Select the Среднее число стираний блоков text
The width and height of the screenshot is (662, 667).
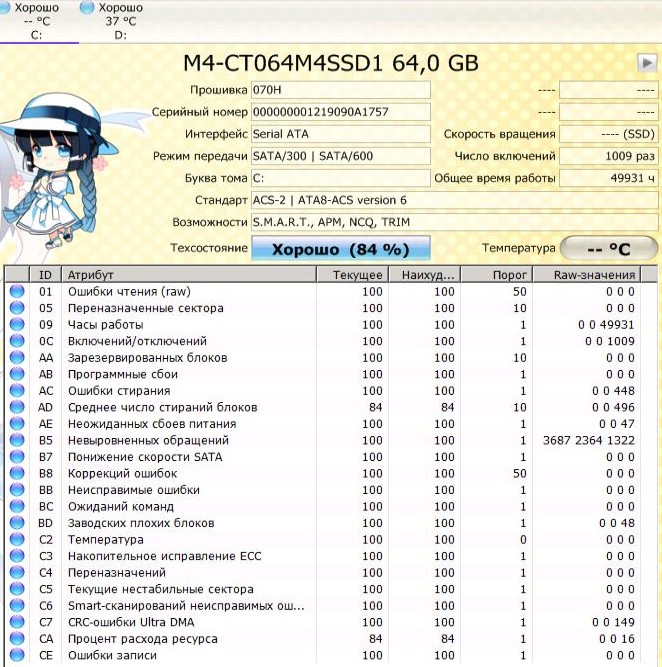pyautogui.click(x=163, y=408)
